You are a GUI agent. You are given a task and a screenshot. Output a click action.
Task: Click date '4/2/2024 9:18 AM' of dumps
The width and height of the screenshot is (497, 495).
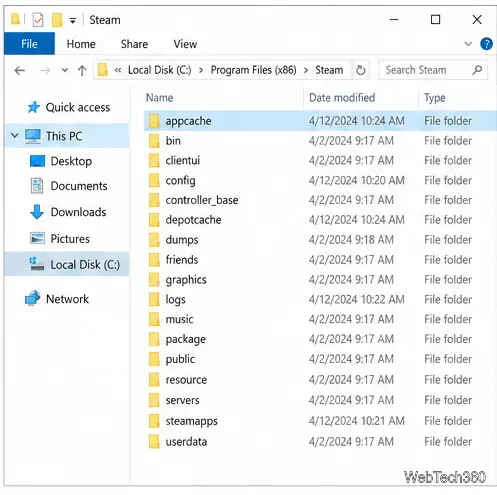point(351,240)
